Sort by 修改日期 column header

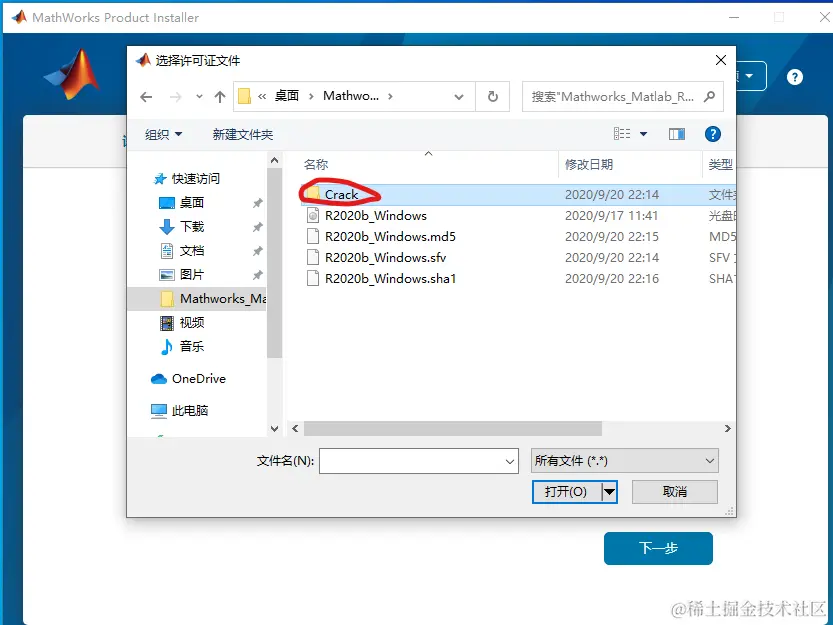tap(589, 165)
